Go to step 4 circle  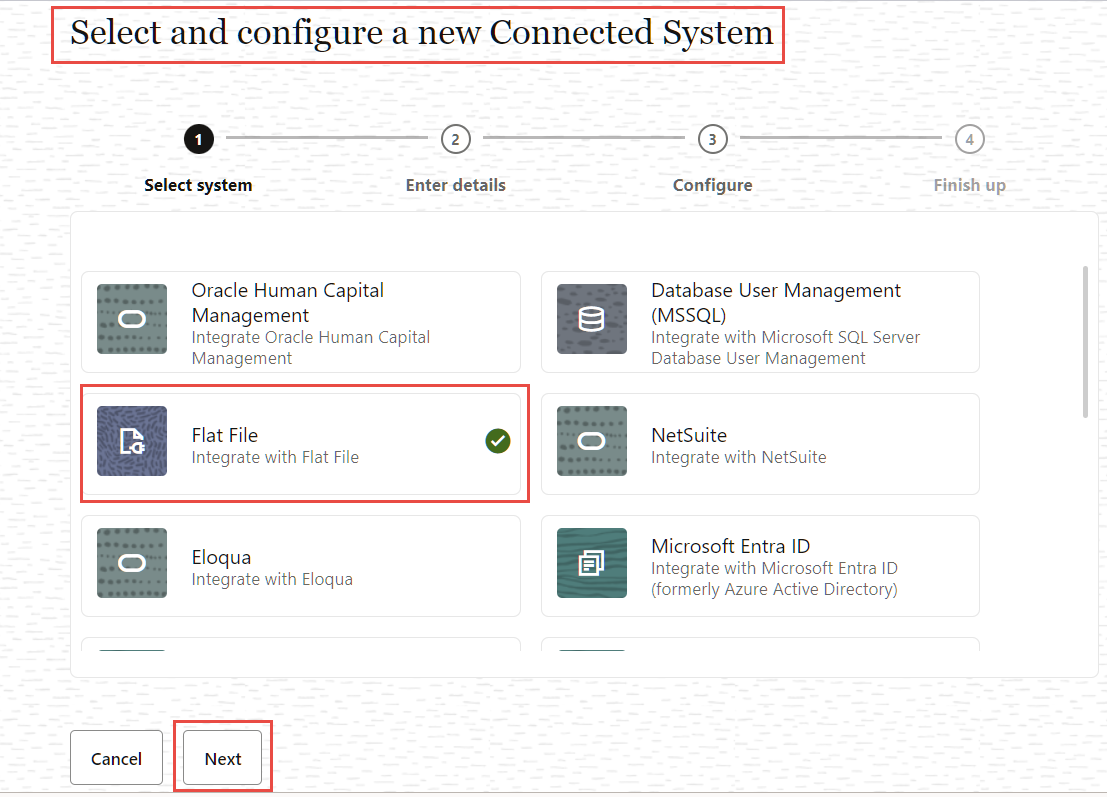[x=969, y=139]
